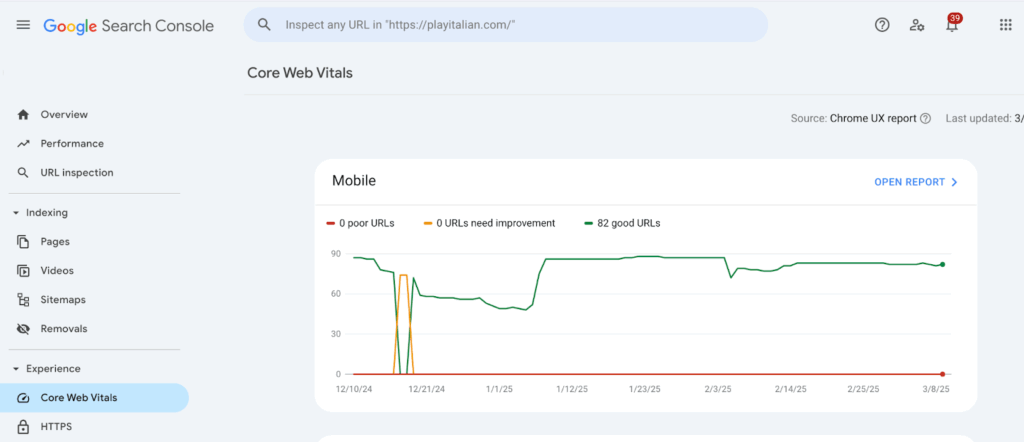
Task: Click the Help question mark icon
Action: 882,25
